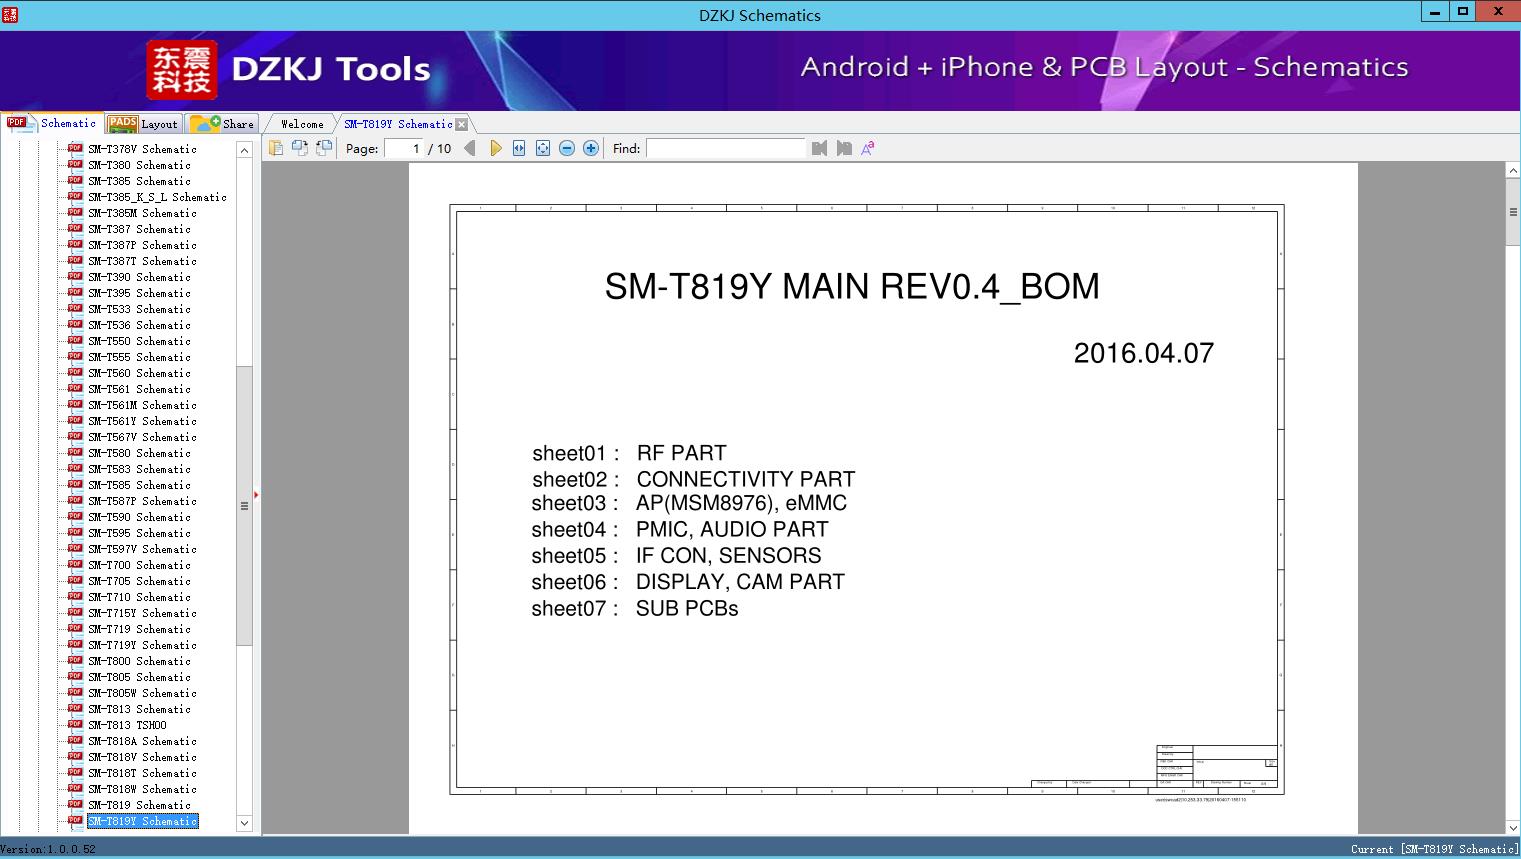Screen dimensions: 1521x859
Task: Click the PDF icon beside SM-T395 Schematic
Action: coord(75,292)
